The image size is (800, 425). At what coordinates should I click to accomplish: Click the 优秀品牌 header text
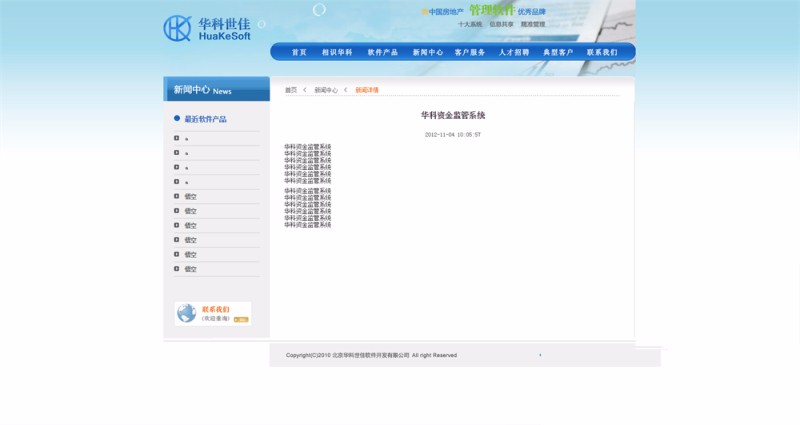pos(532,12)
